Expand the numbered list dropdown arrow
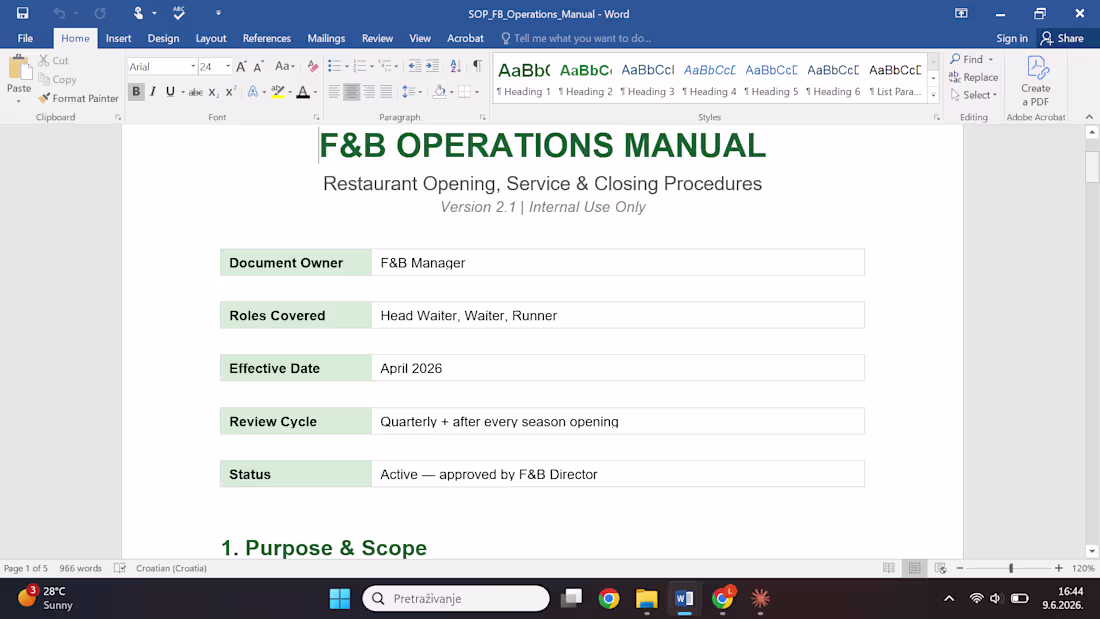1100x619 pixels. [372, 67]
